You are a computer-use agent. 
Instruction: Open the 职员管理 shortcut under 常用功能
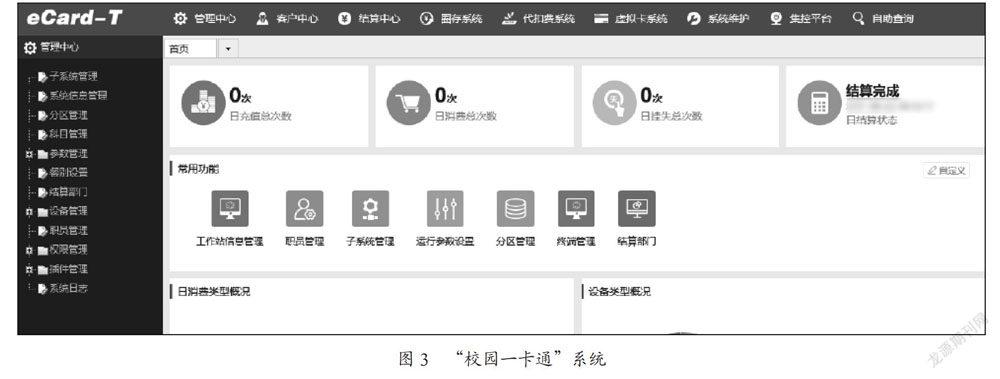point(304,209)
